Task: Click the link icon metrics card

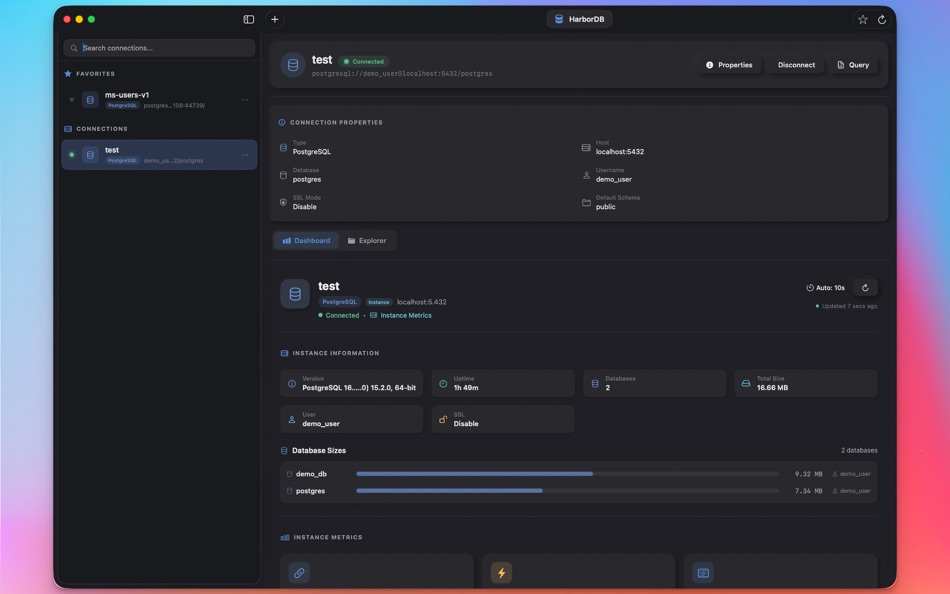Action: 299,572
